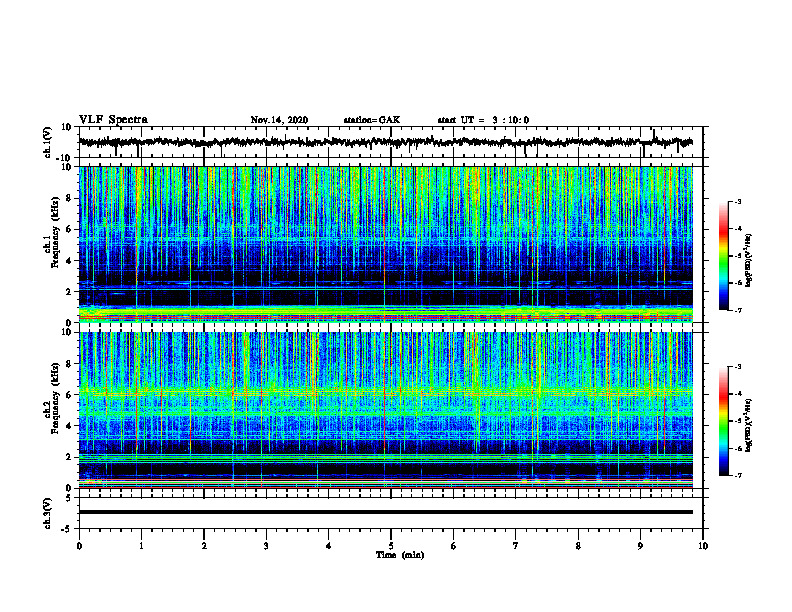Click the "0" tick on time axis
This screenshot has height=612, width=792.
[x=79, y=546]
